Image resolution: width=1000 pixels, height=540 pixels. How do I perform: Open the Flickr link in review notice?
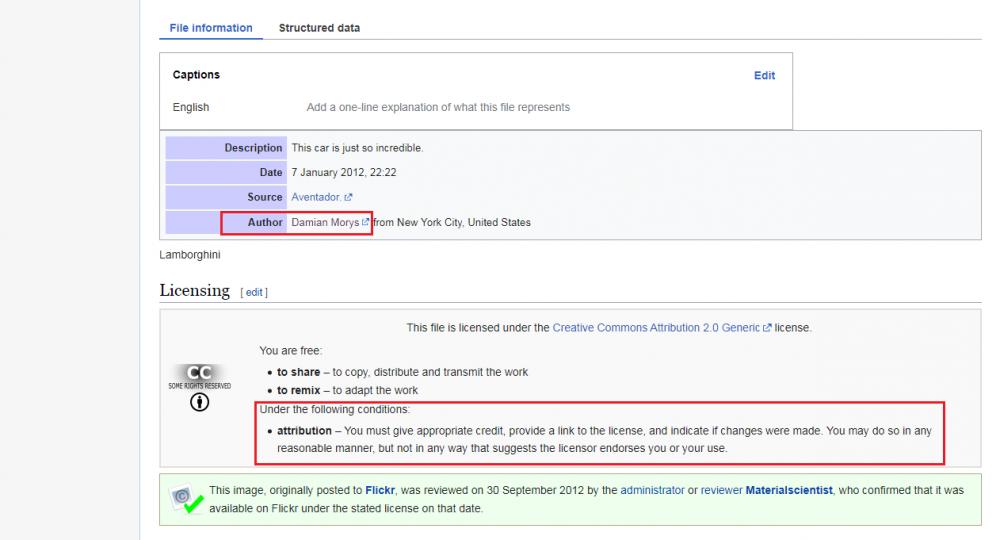tap(380, 490)
